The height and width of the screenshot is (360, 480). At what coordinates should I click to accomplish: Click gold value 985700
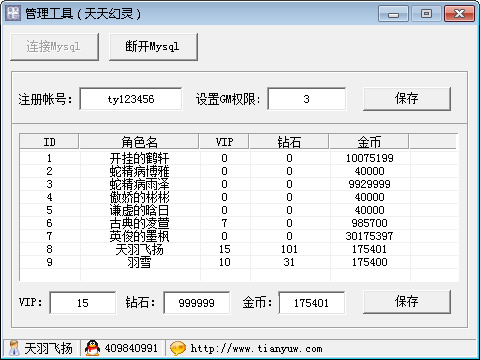coord(369,223)
